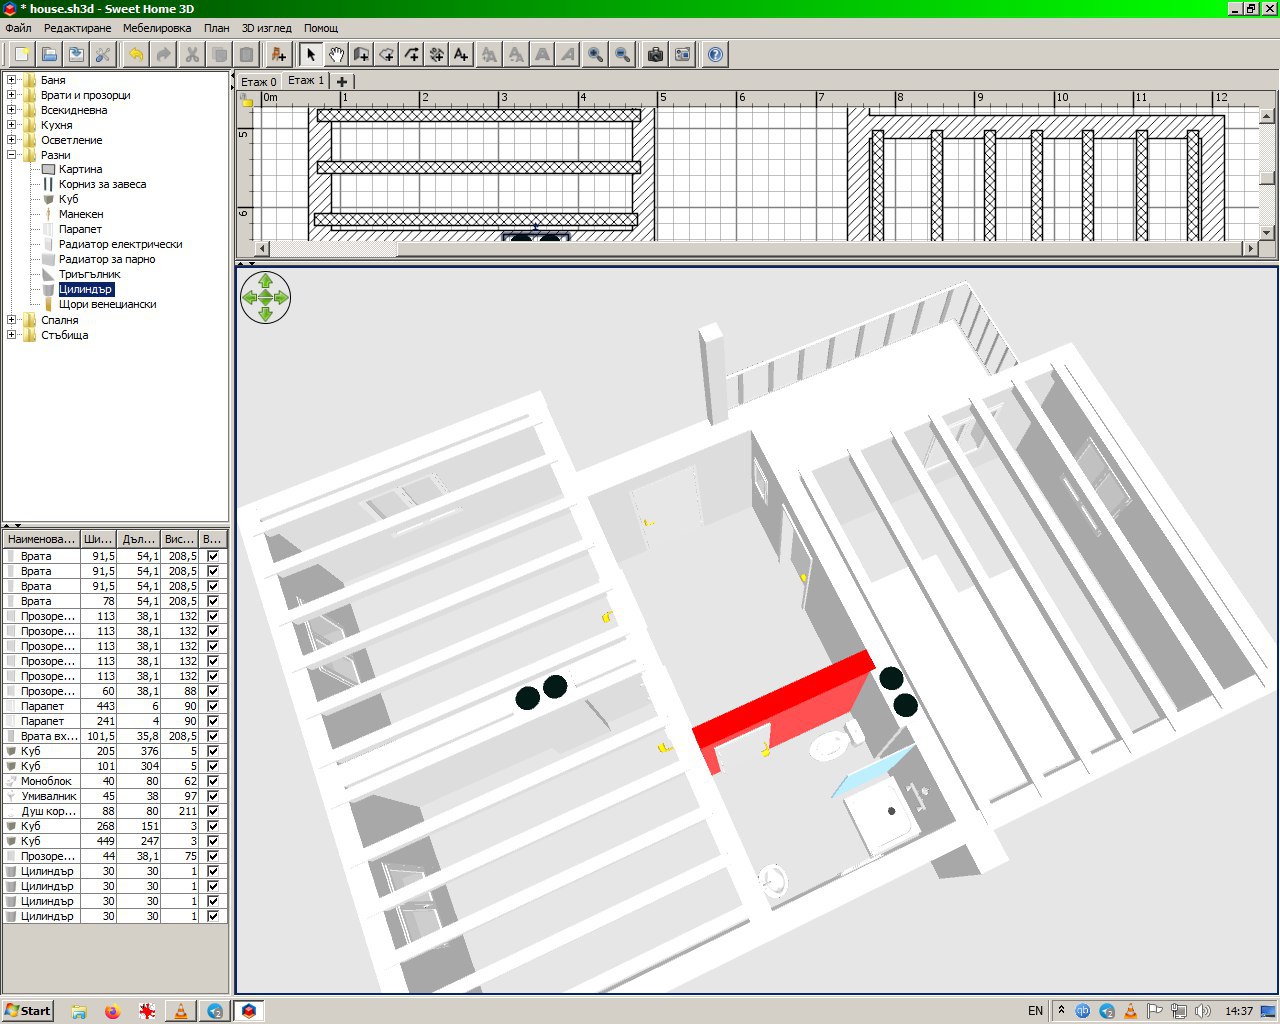Switch to the Етаж 0 tab
This screenshot has width=1280, height=1024.
(x=259, y=82)
